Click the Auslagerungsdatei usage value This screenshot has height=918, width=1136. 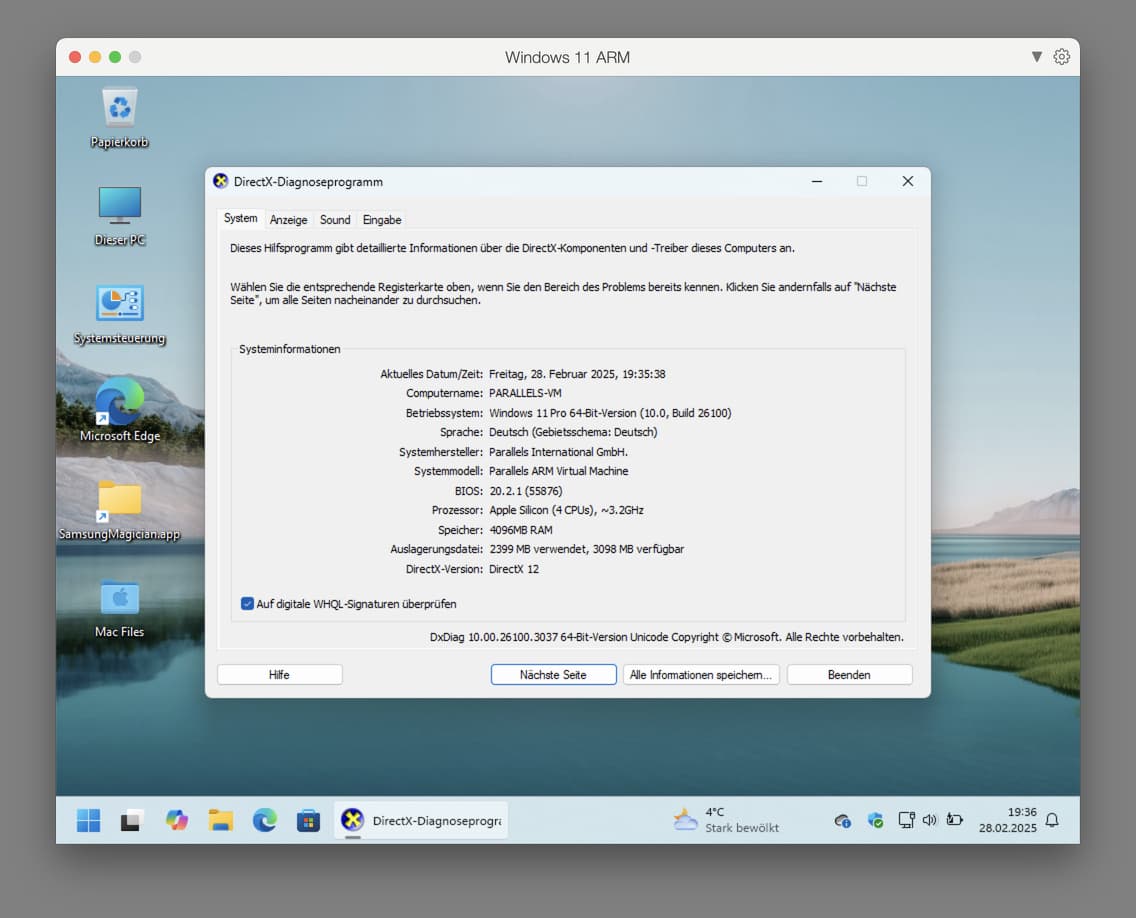[587, 549]
